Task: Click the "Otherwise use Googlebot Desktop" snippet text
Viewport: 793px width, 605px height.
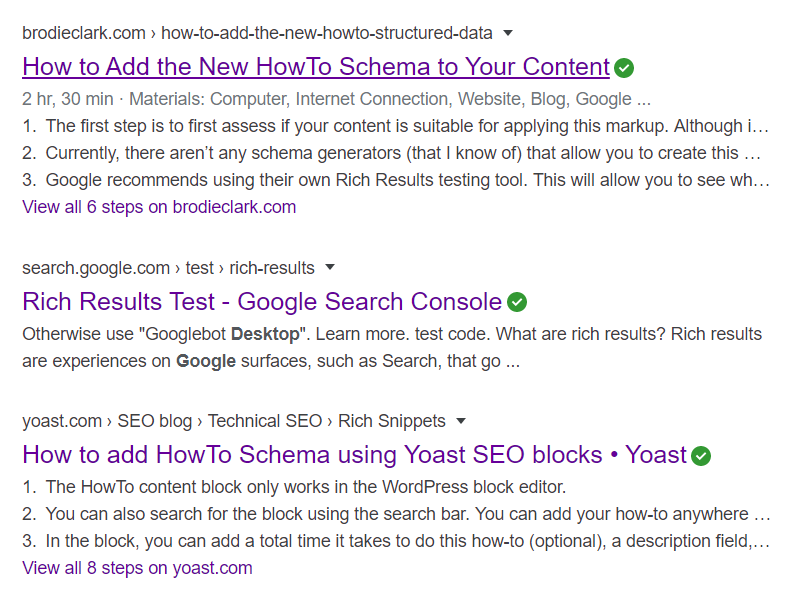Action: coord(391,334)
